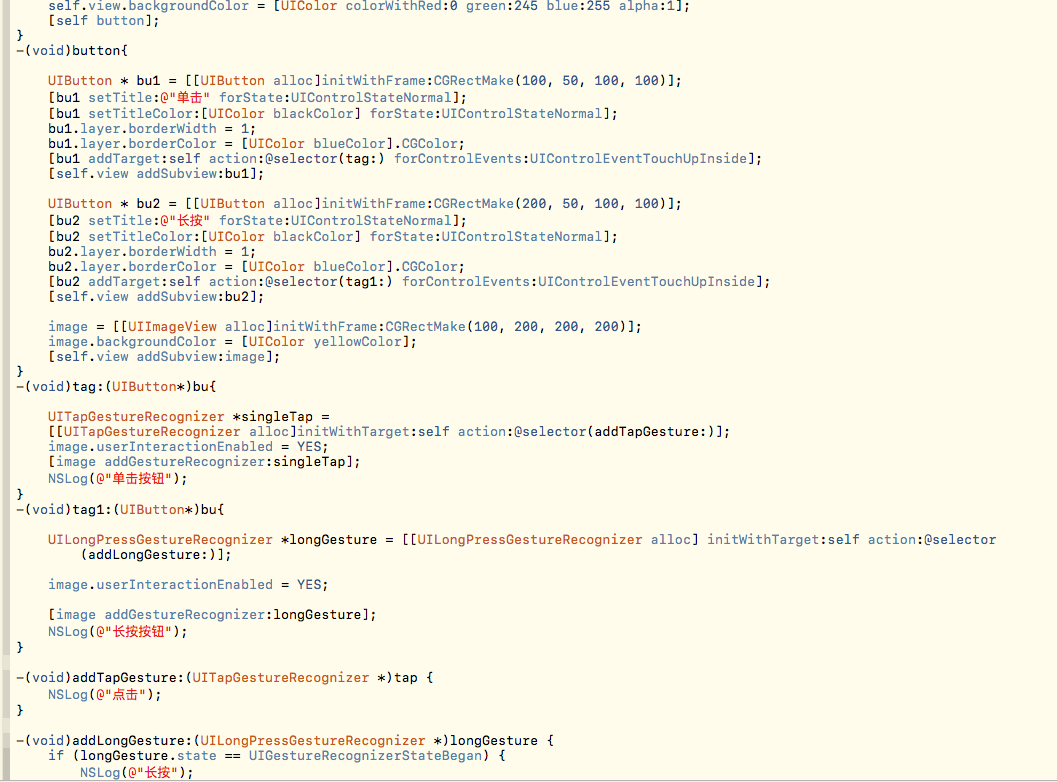Viewport: 1057px width, 782px height.
Task: Click the image.backgroundColor yellowColor line
Action: (x=232, y=342)
